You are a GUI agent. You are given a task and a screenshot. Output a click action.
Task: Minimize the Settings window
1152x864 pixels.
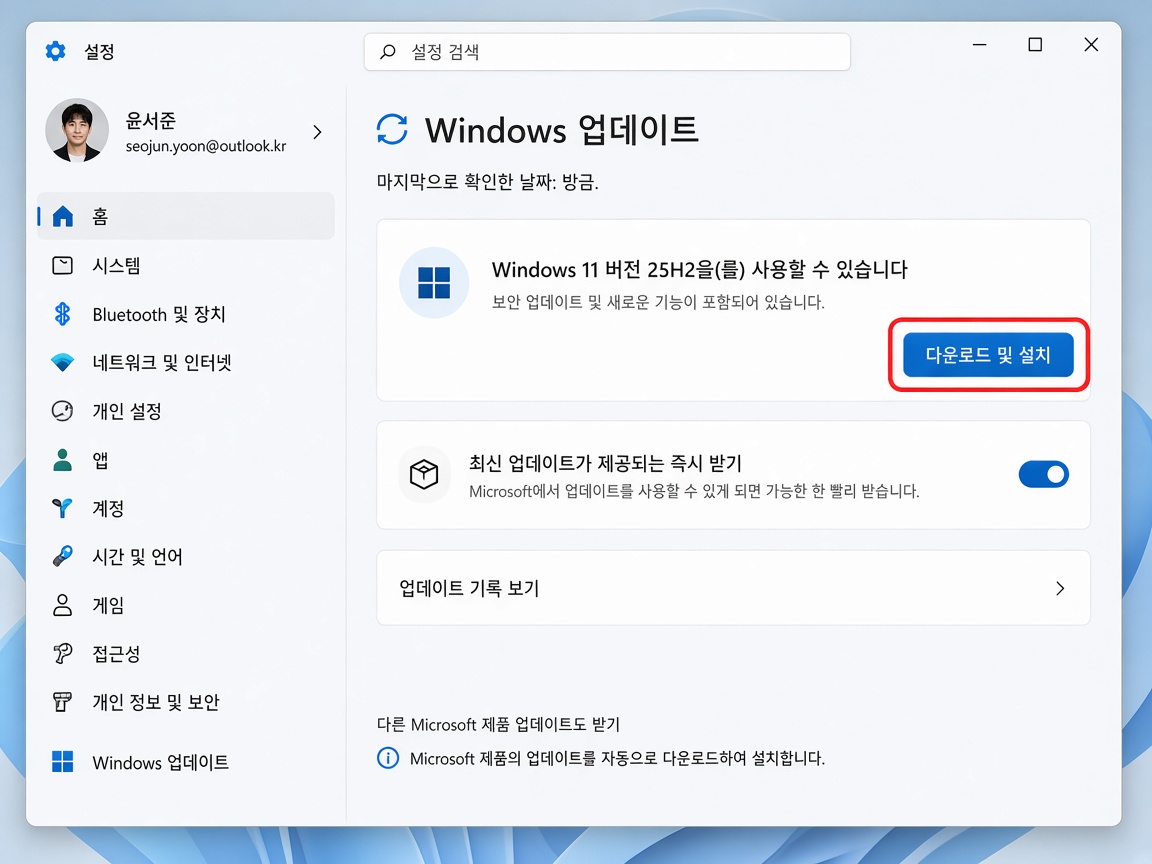979,45
